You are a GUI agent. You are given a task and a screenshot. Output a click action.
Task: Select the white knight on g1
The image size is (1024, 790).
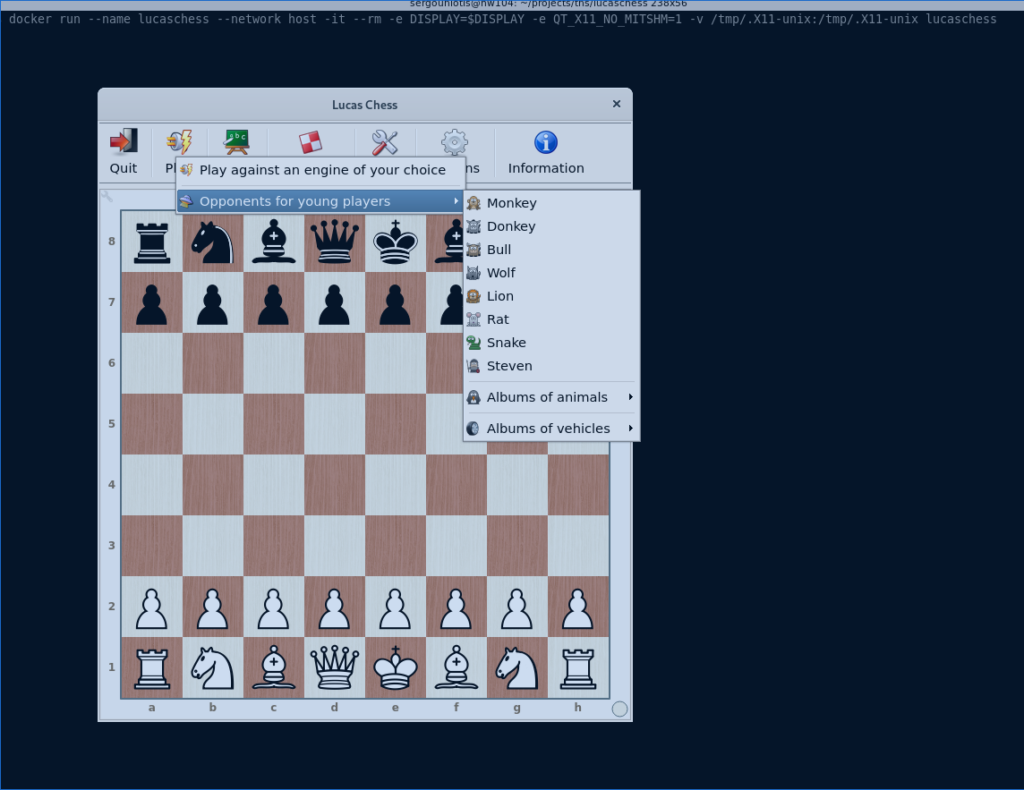pyautogui.click(x=517, y=667)
